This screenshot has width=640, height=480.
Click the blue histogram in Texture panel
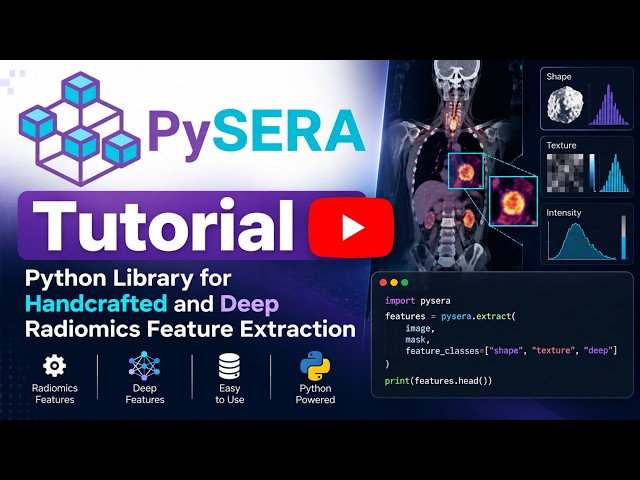click(x=615, y=173)
